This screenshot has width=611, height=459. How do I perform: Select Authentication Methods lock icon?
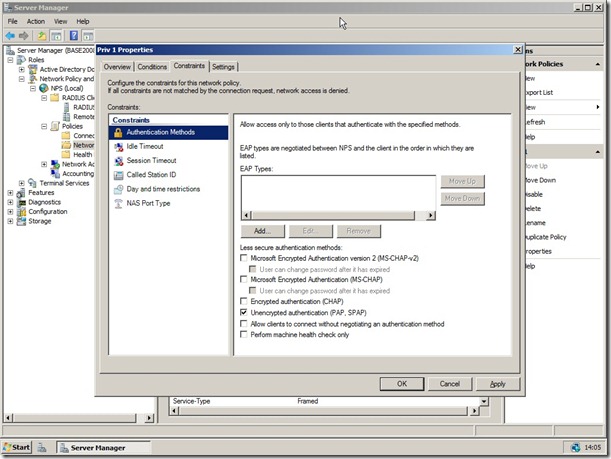(x=118, y=132)
